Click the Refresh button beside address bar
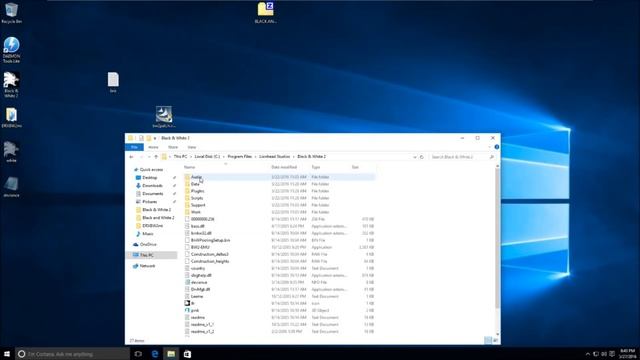Viewport: 640px width, 360px height. click(x=422, y=157)
